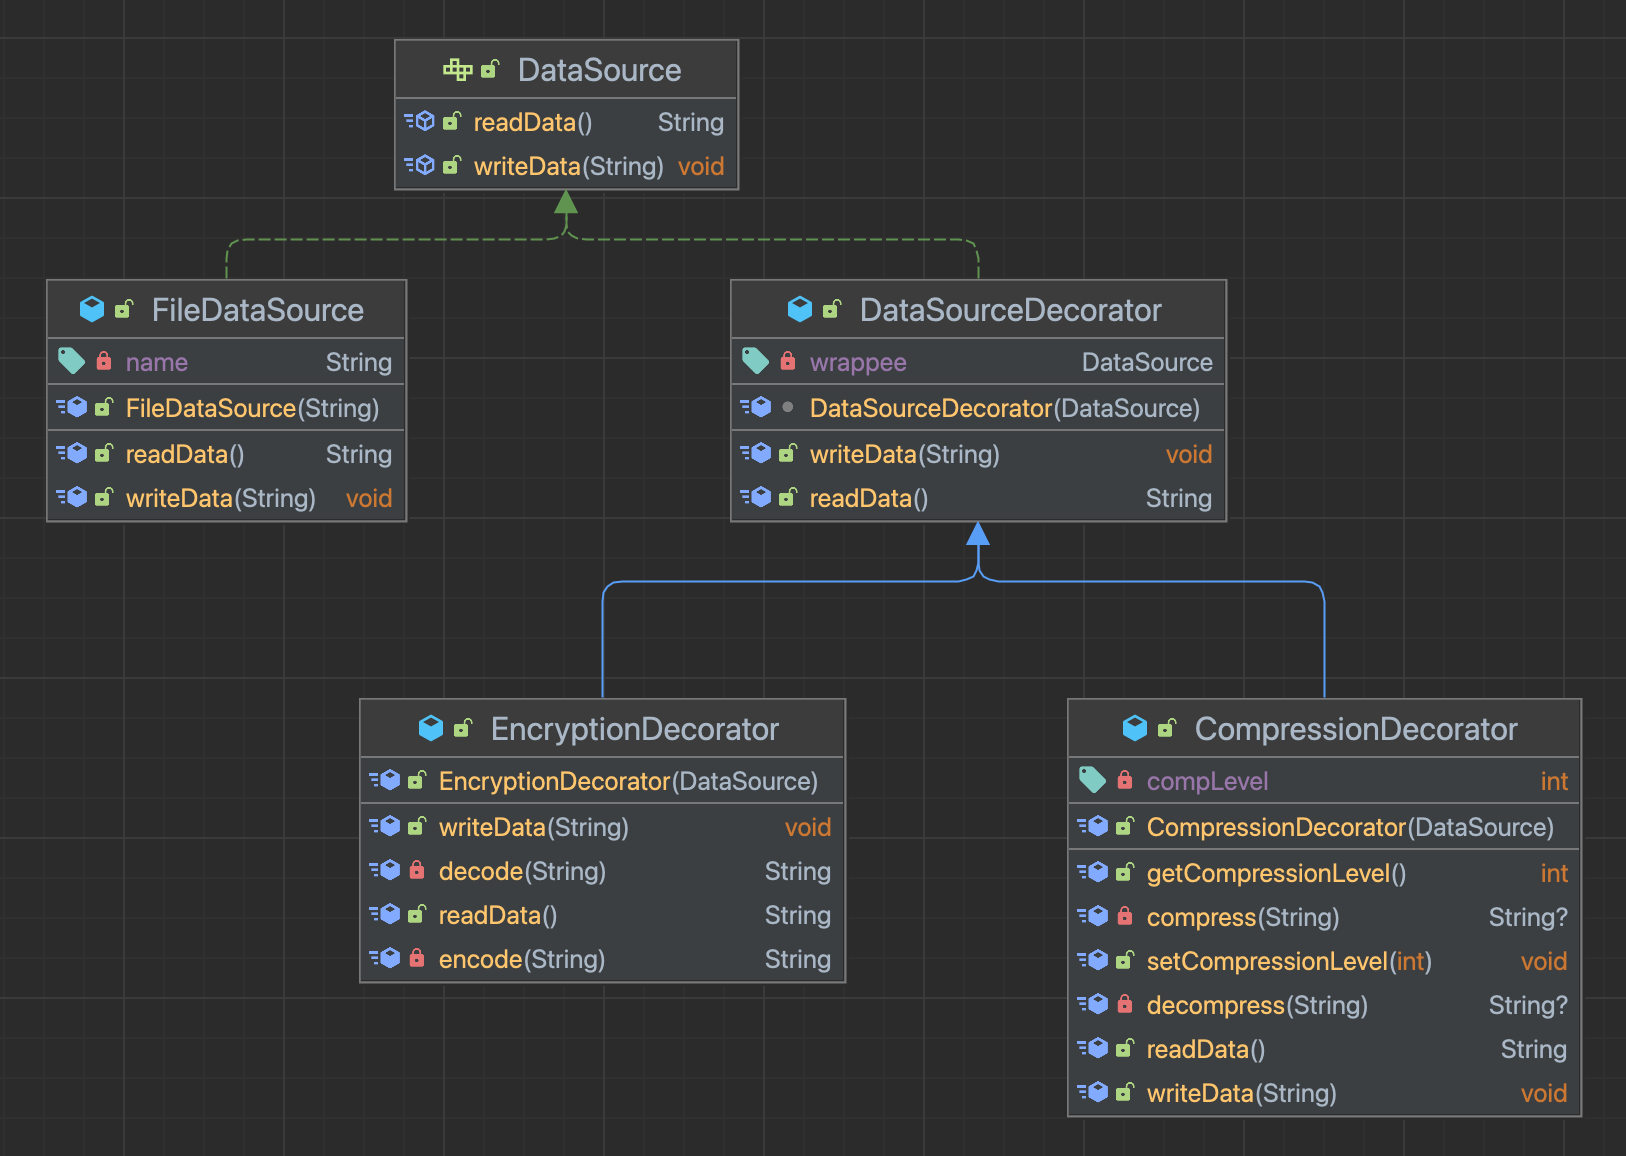
Task: Click the decode method private lock icon
Action: coord(417,870)
